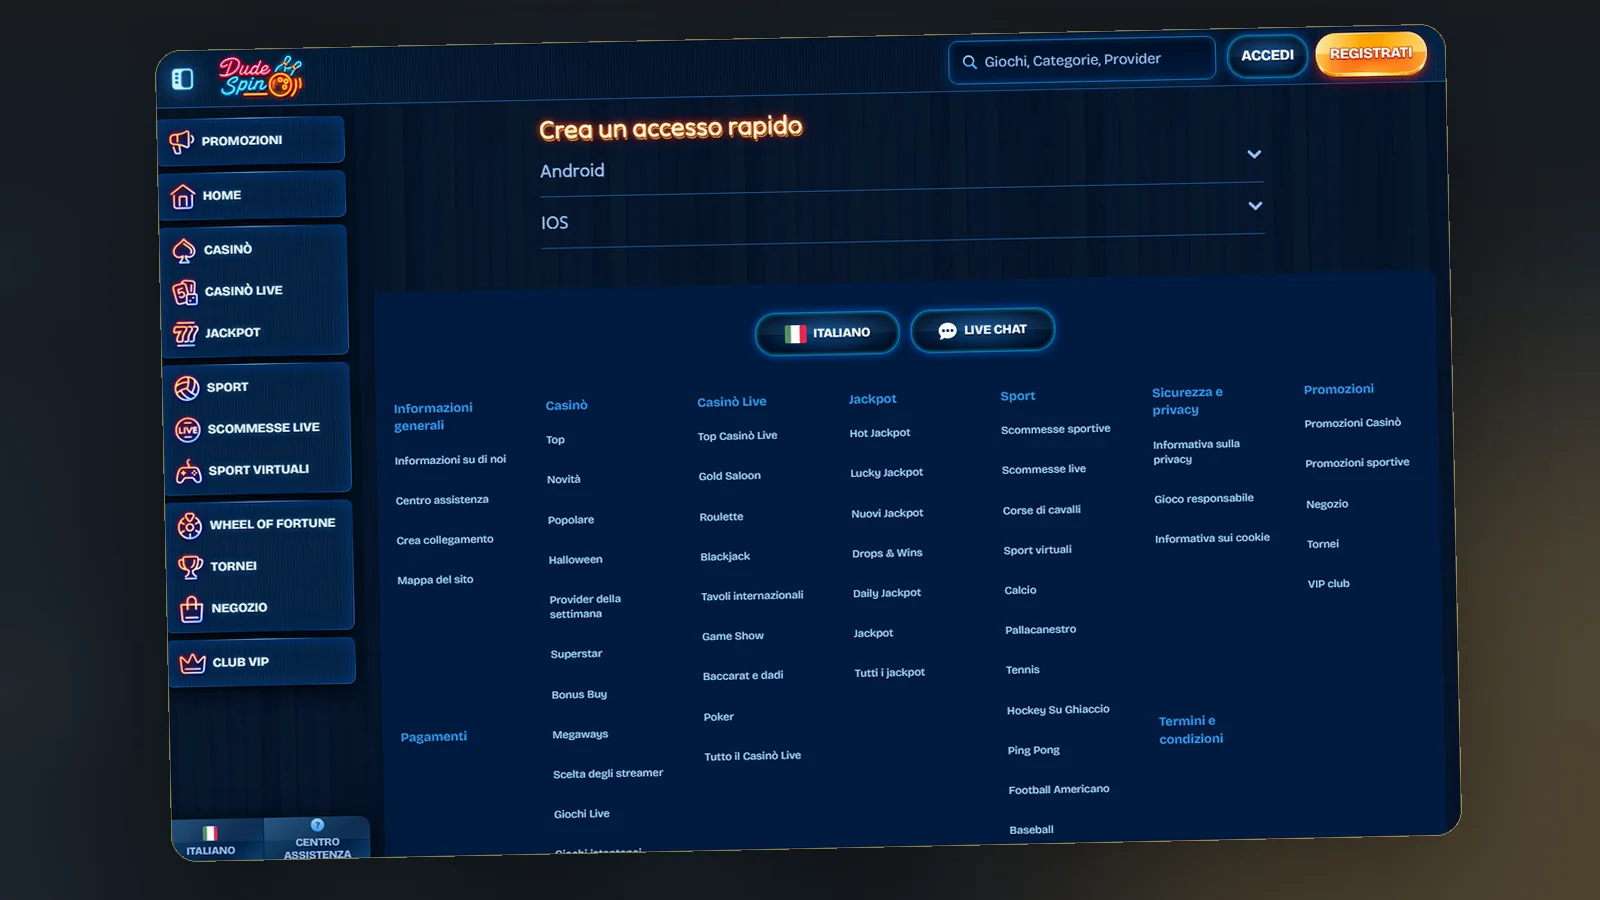Screen dimensions: 1600x900
Task: Click the Accedi button
Action: [x=1267, y=56]
